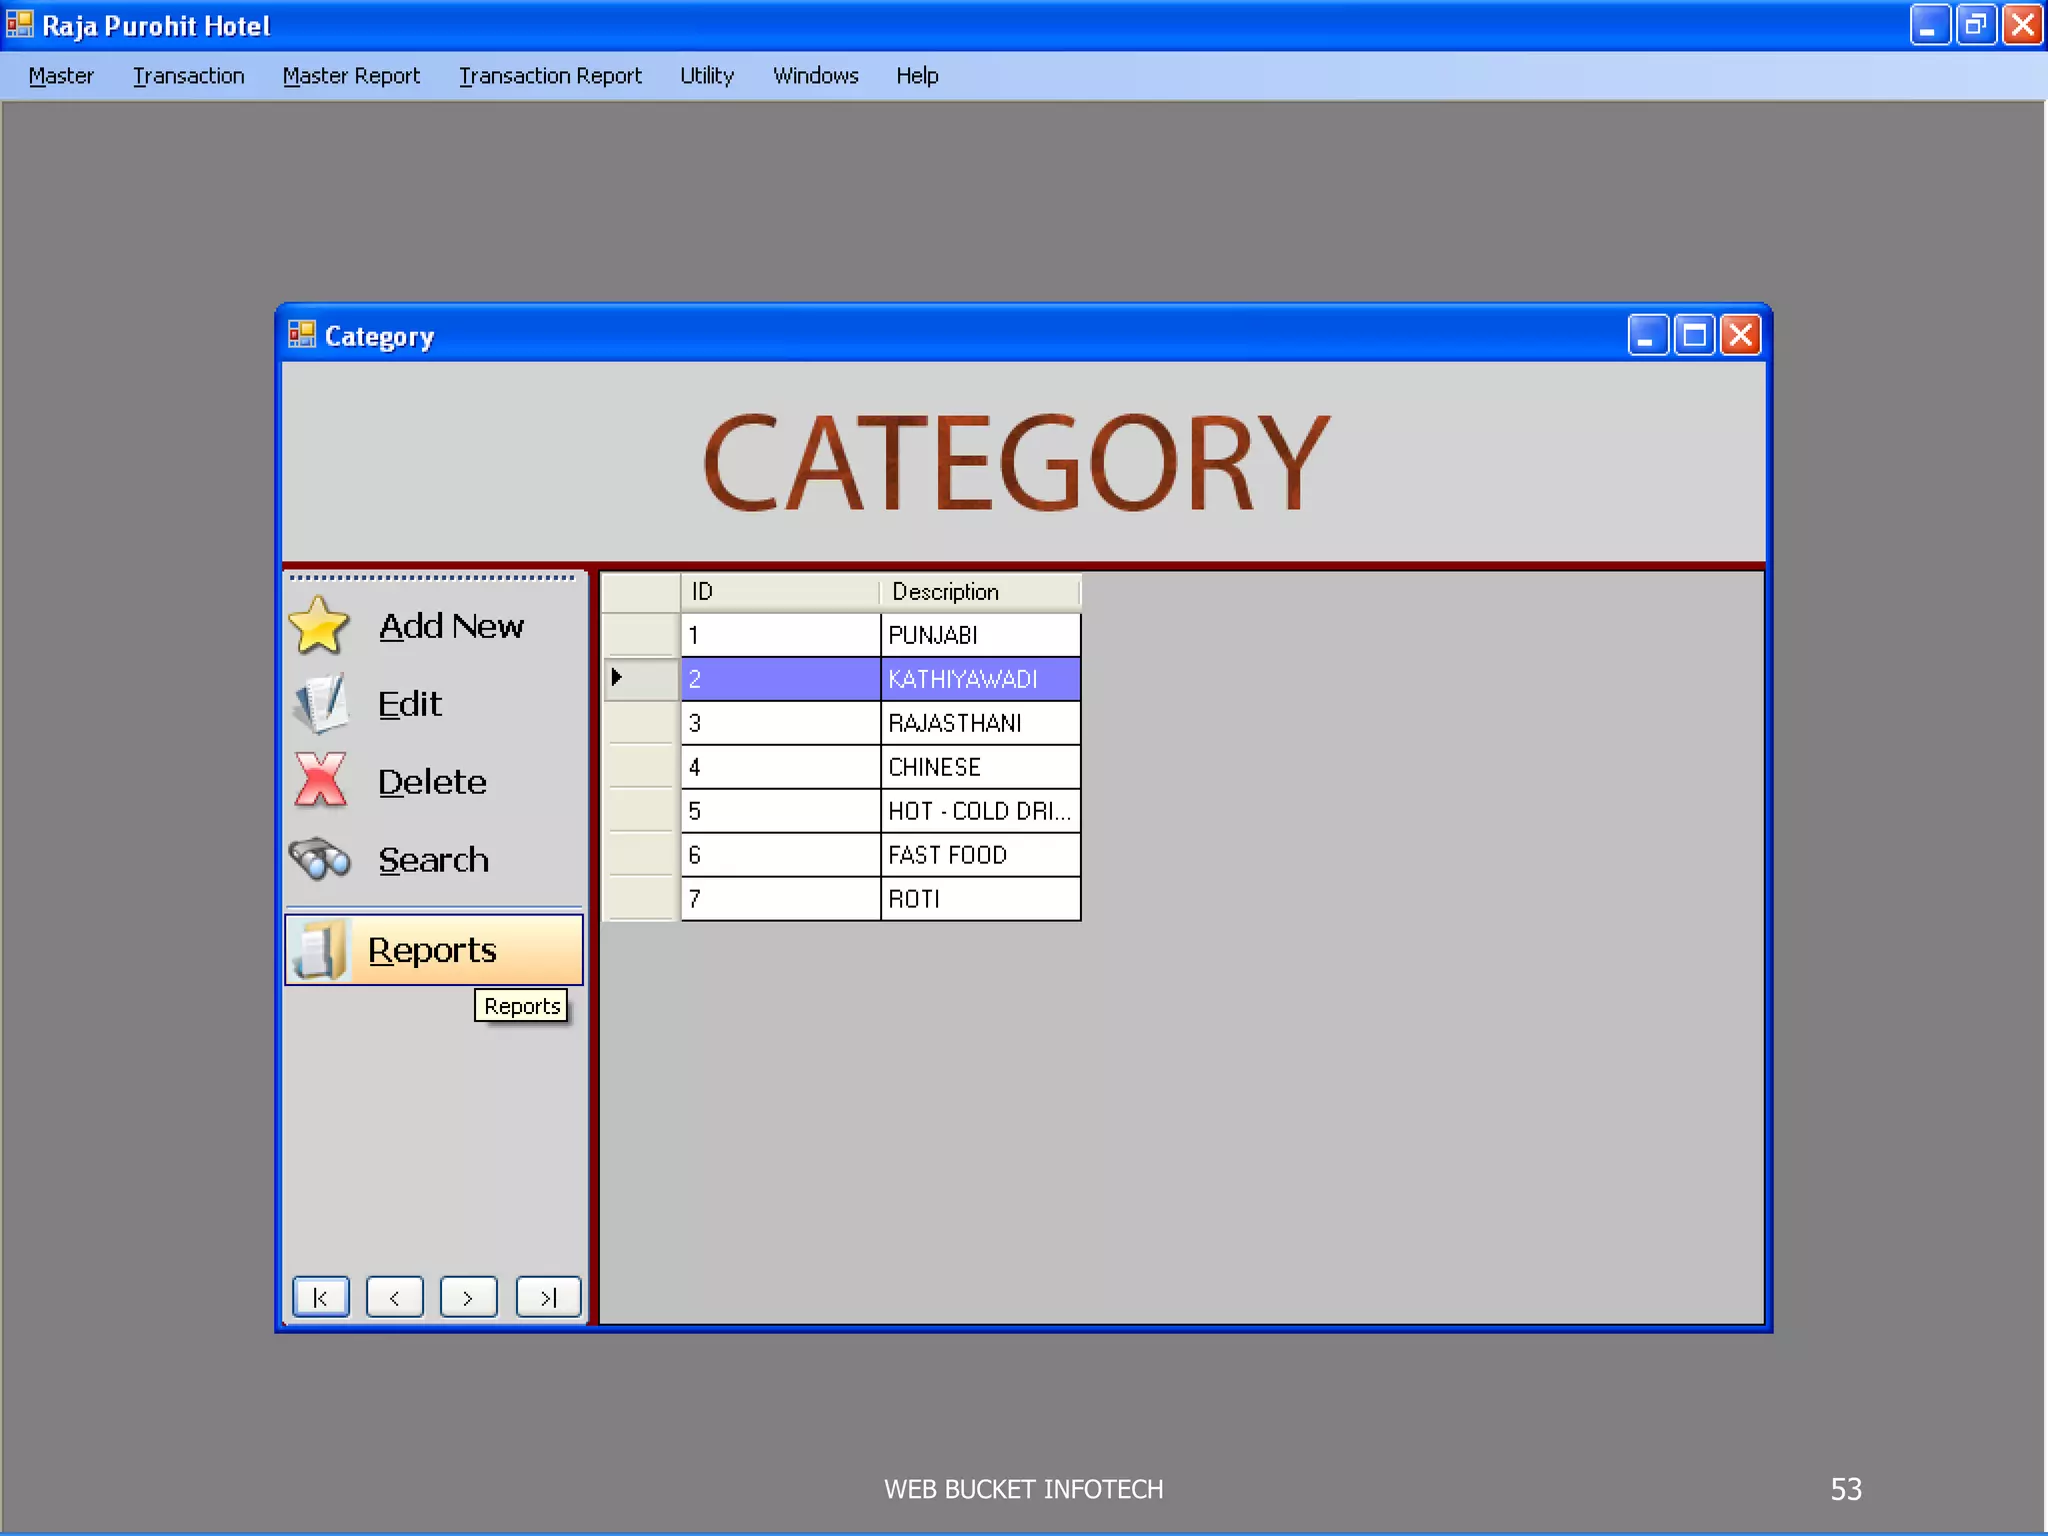
Task: Click the binoculars Search icon
Action: 320,858
